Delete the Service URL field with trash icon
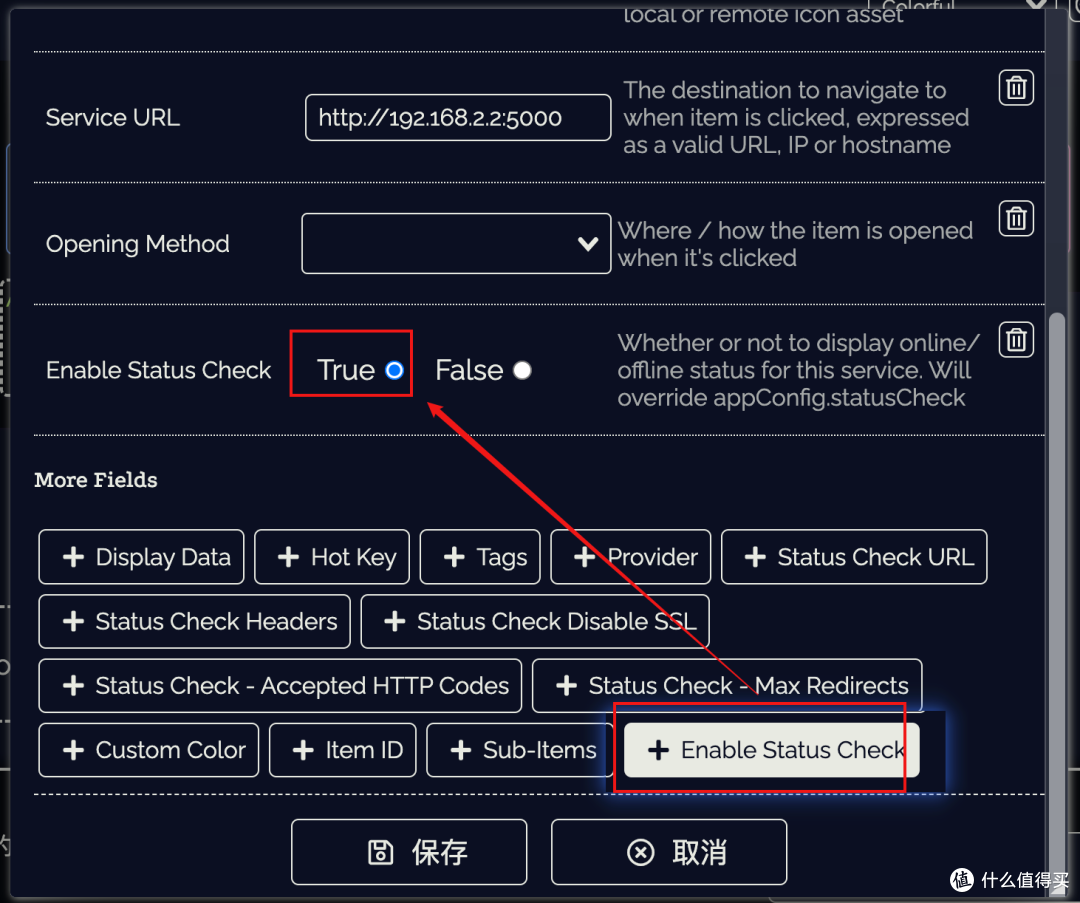The width and height of the screenshot is (1080, 903). [x=1016, y=89]
